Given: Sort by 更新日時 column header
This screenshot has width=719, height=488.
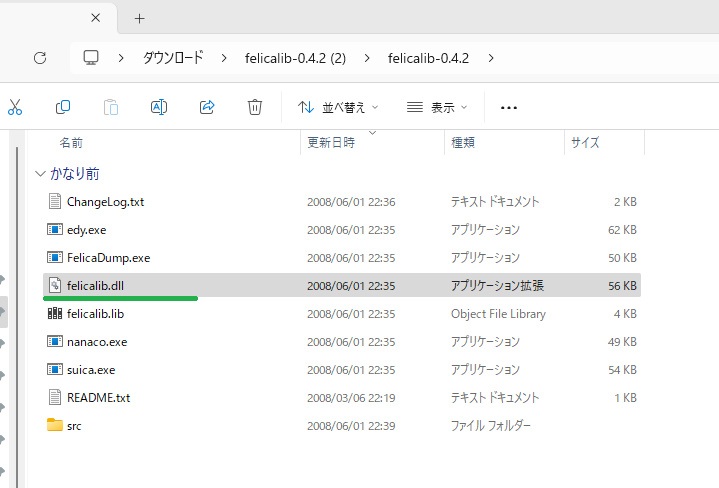Looking at the screenshot, I should (331, 143).
